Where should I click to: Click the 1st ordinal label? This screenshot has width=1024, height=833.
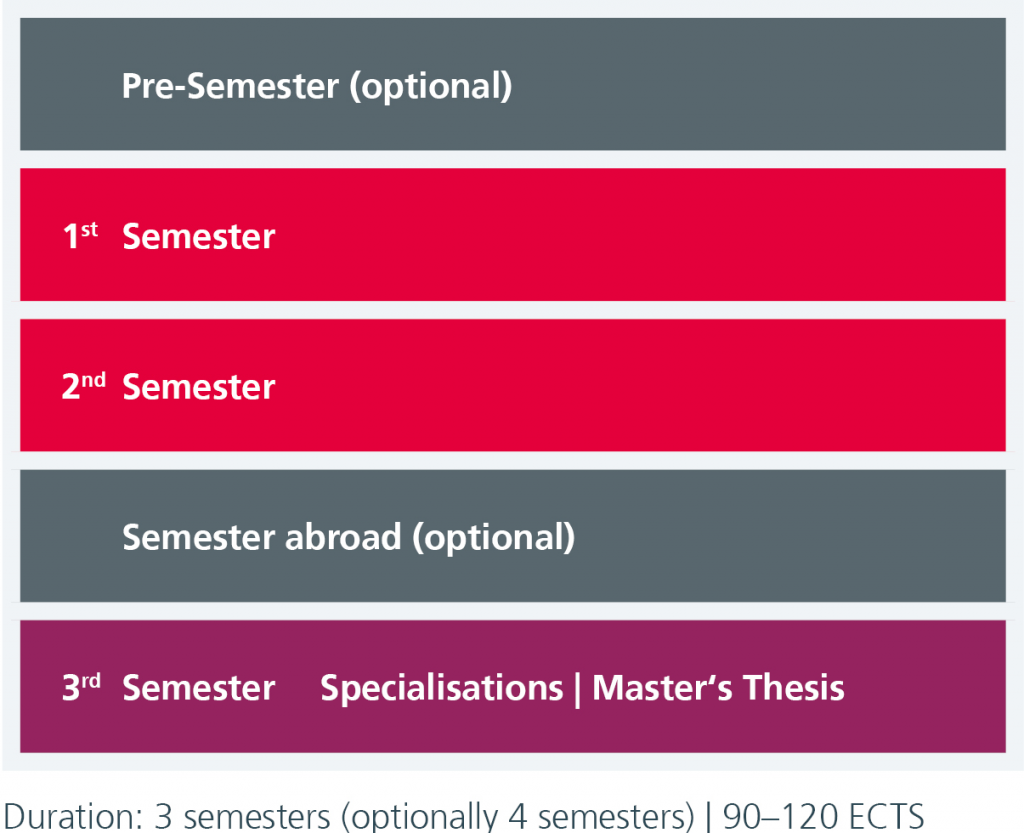[80, 236]
